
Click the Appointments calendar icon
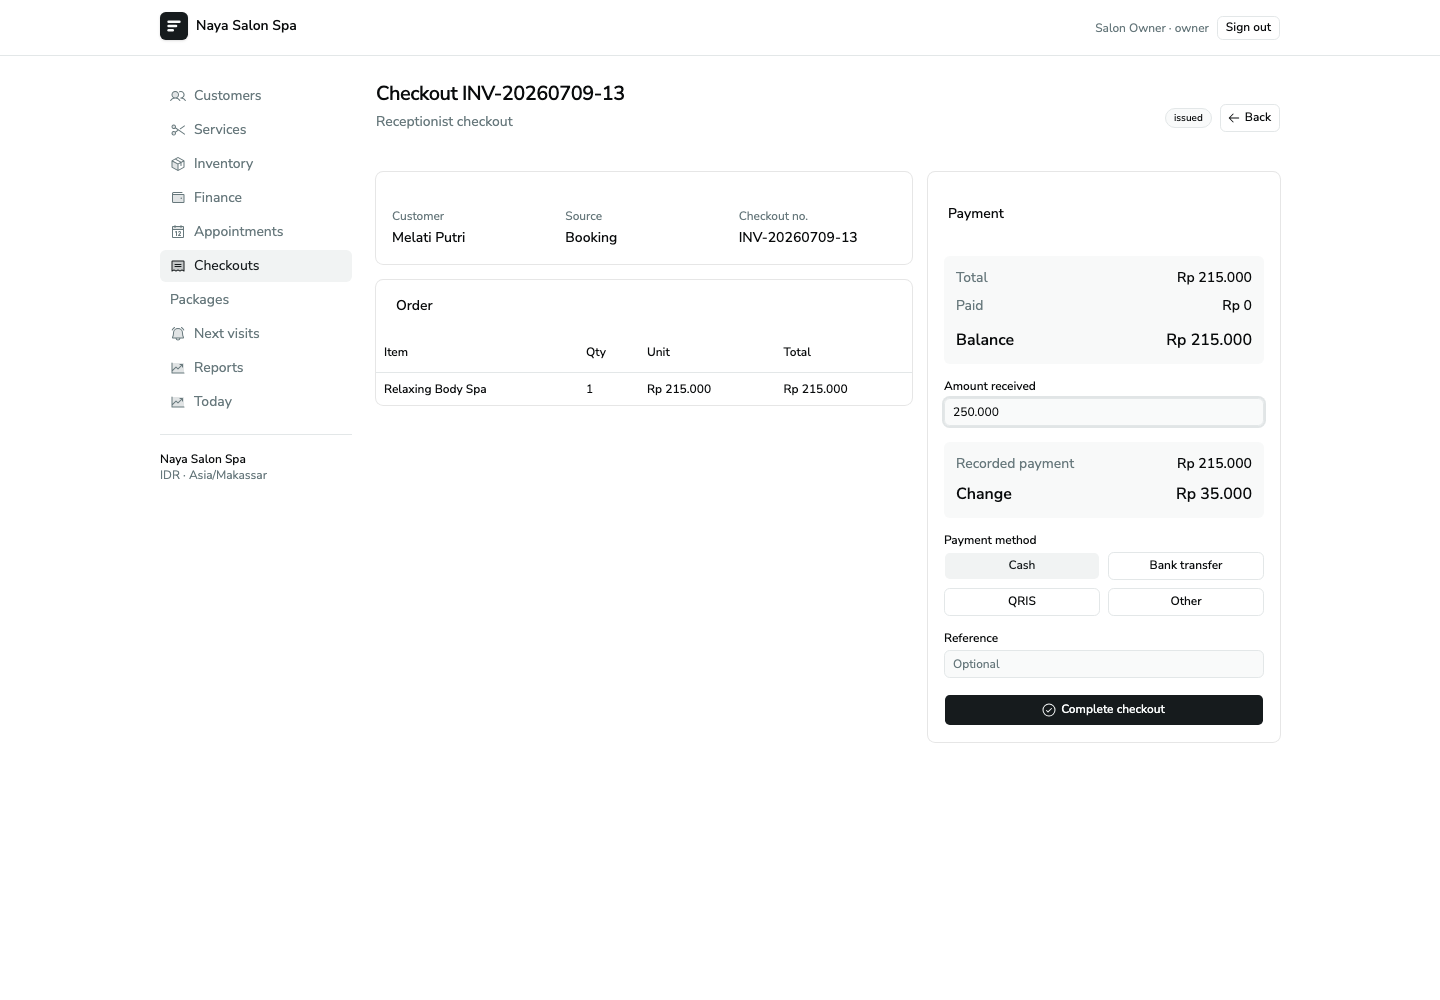(x=178, y=232)
